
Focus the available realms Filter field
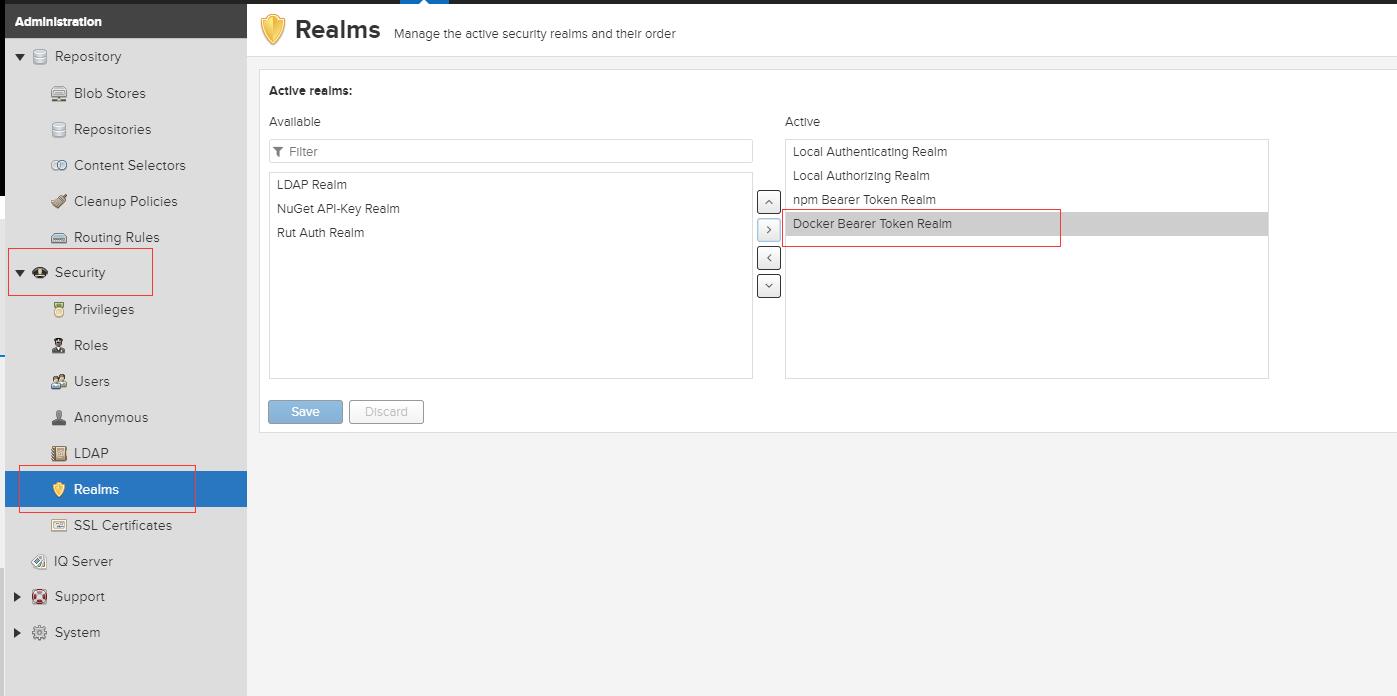pyautogui.click(x=511, y=151)
